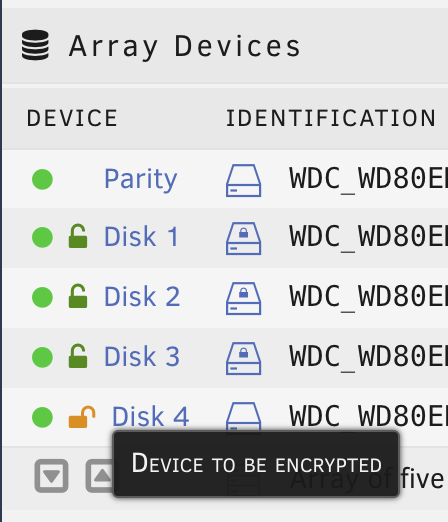Click the Disk 1 encrypted drive icon
Image resolution: width=448 pixels, height=522 pixels.
tap(243, 238)
